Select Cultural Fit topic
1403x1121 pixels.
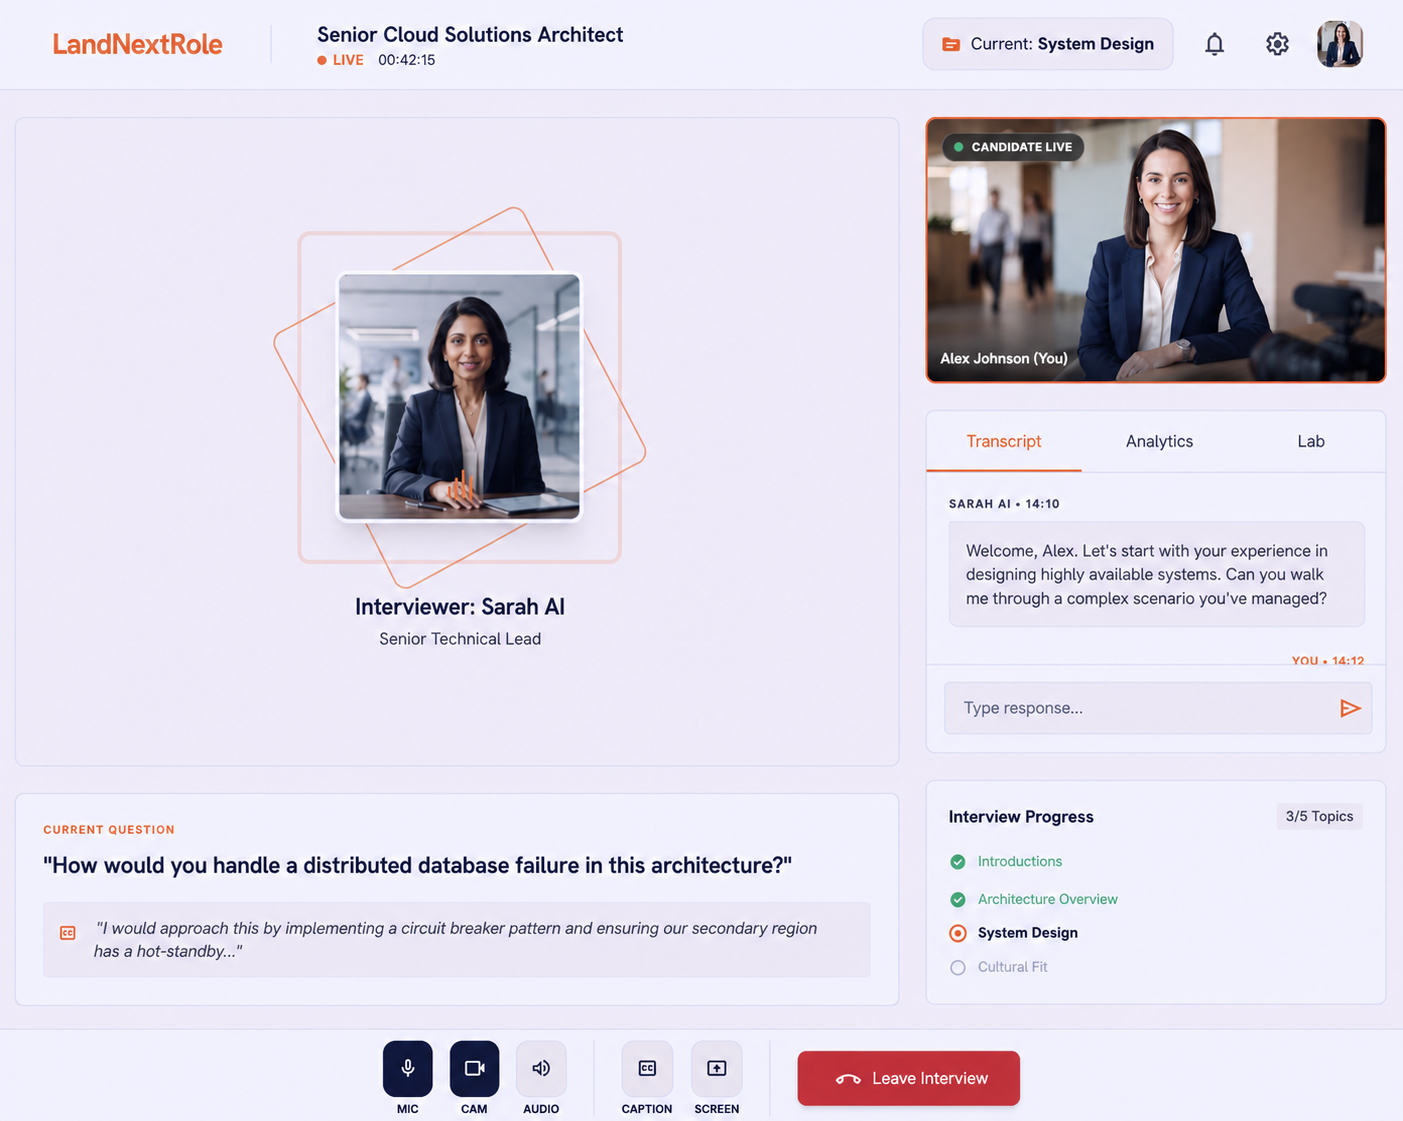pyautogui.click(x=1013, y=967)
